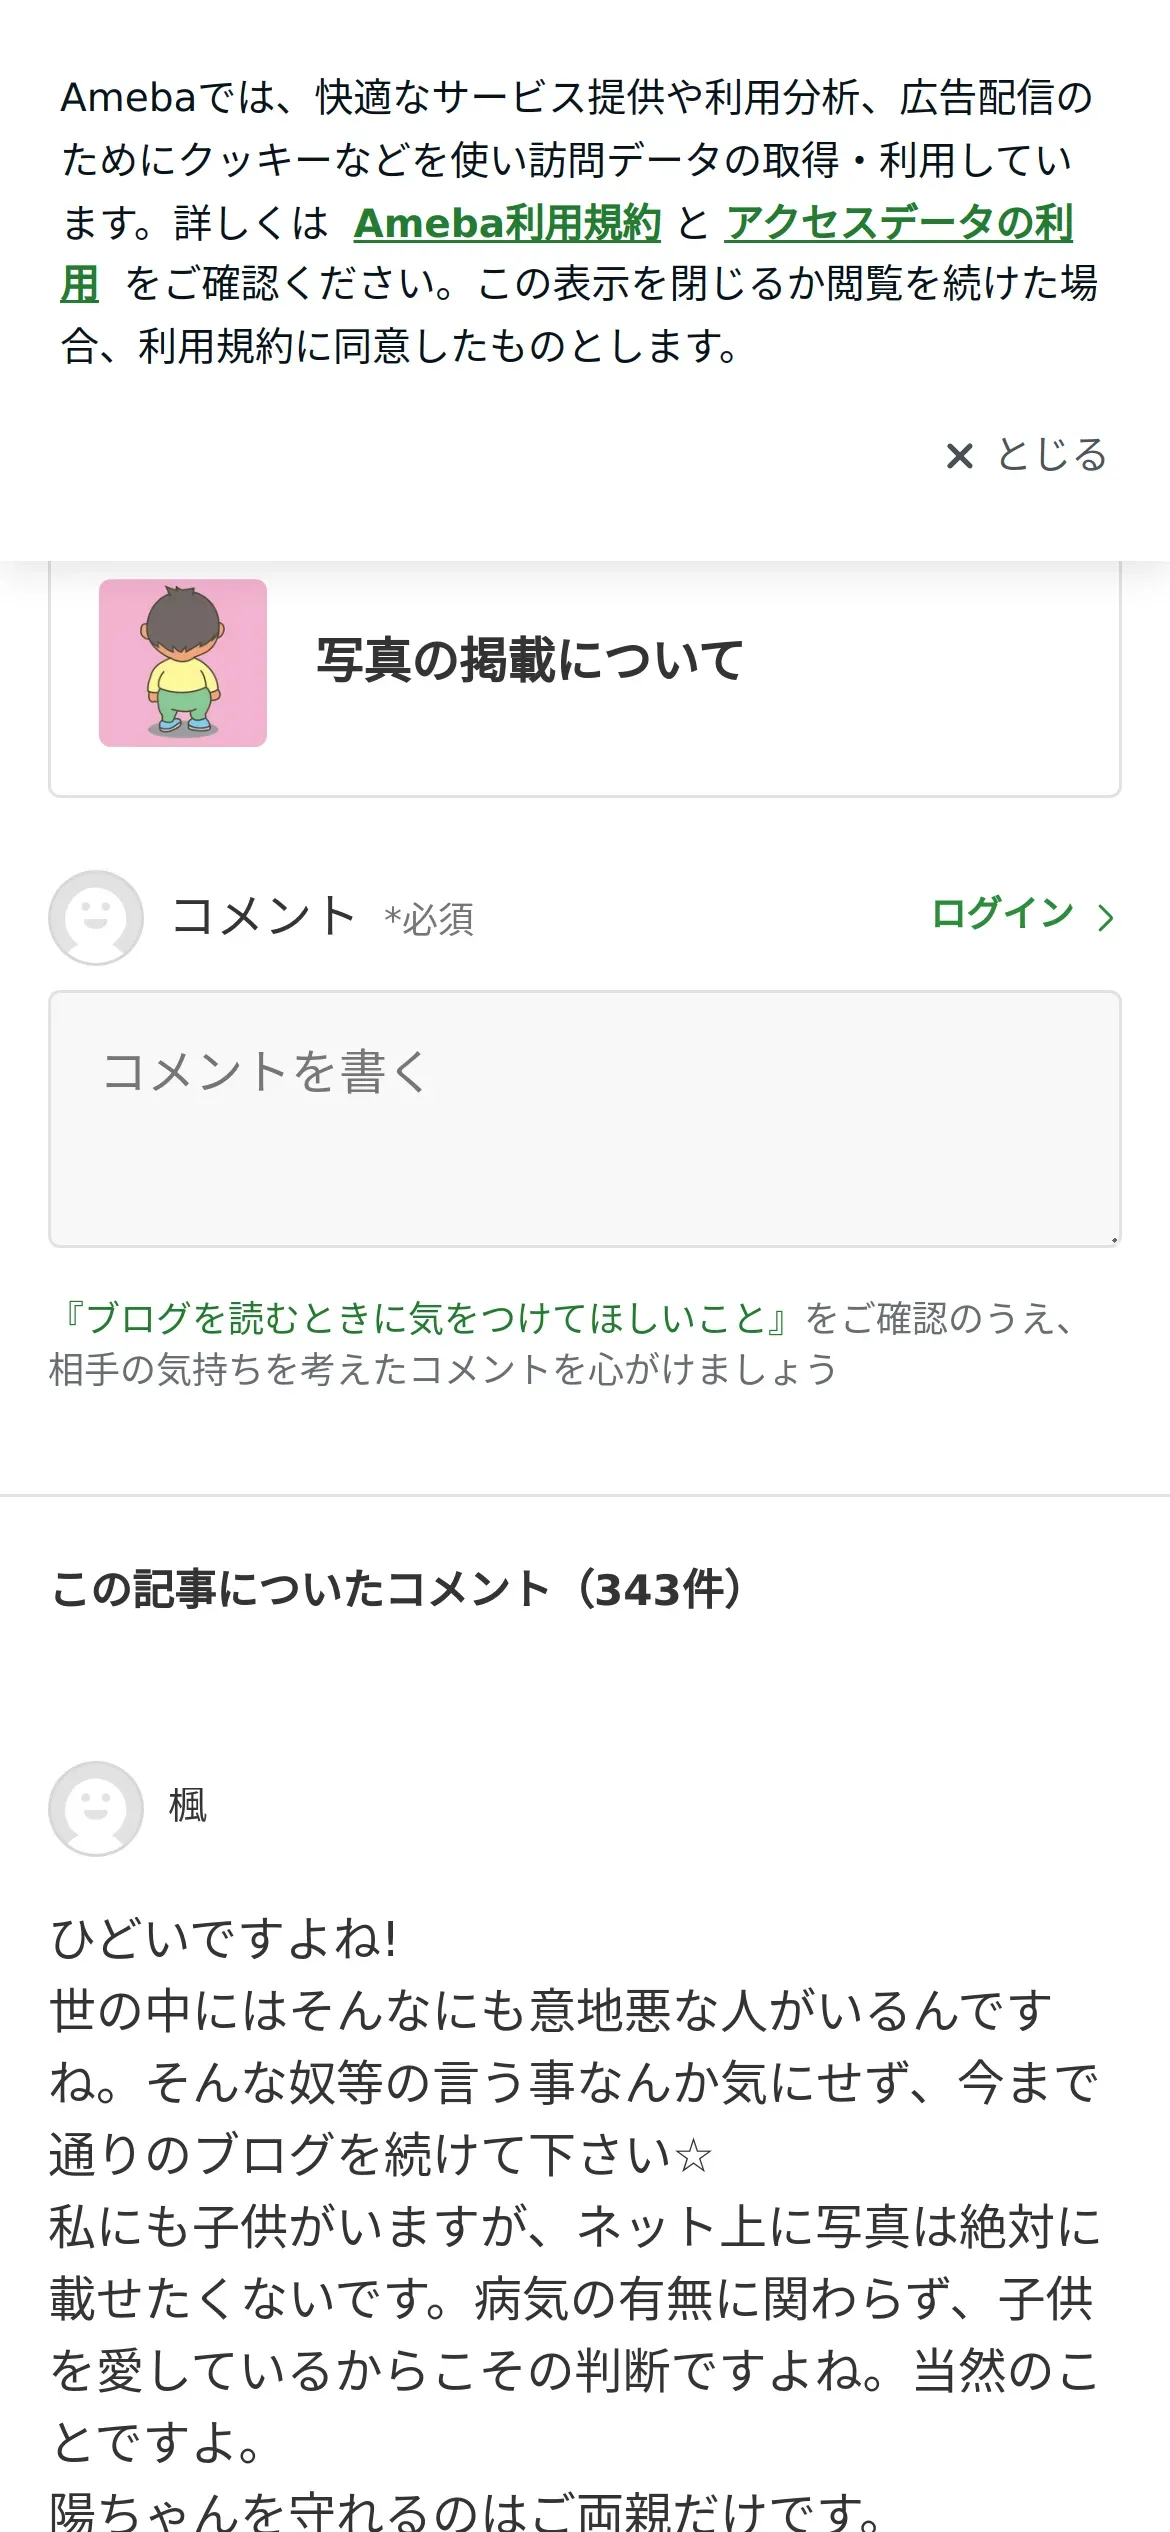
Task: Open the 写真の掲載について article title
Action: [530, 661]
